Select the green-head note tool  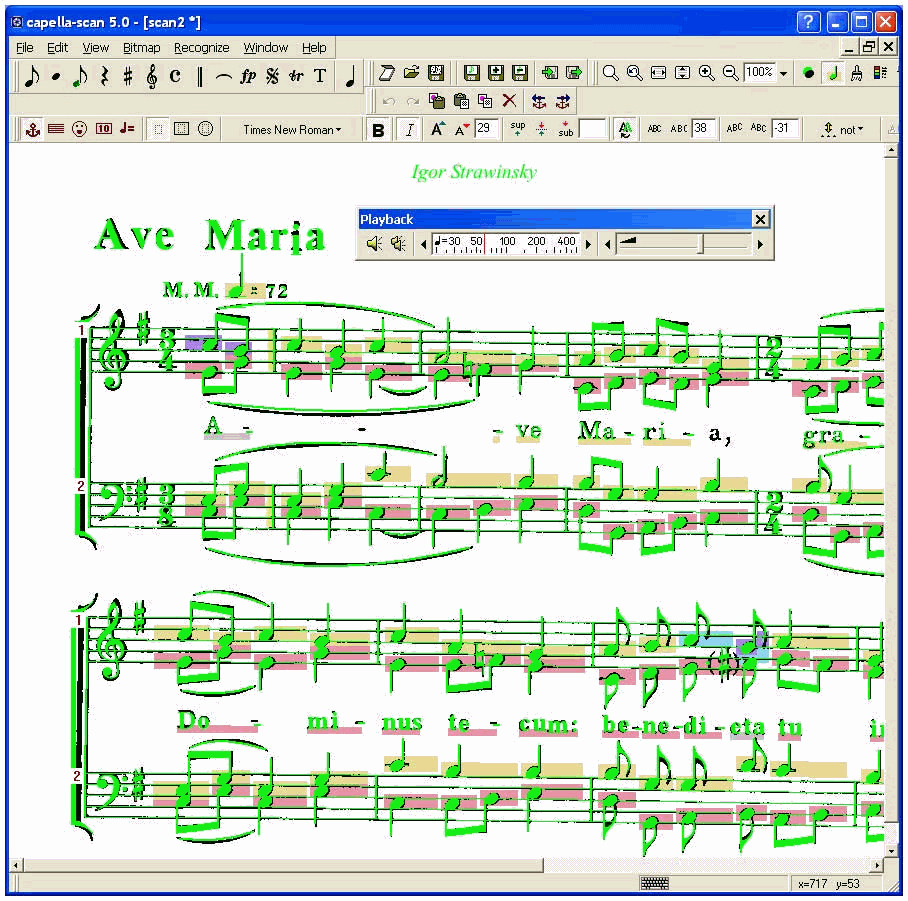tap(80, 76)
